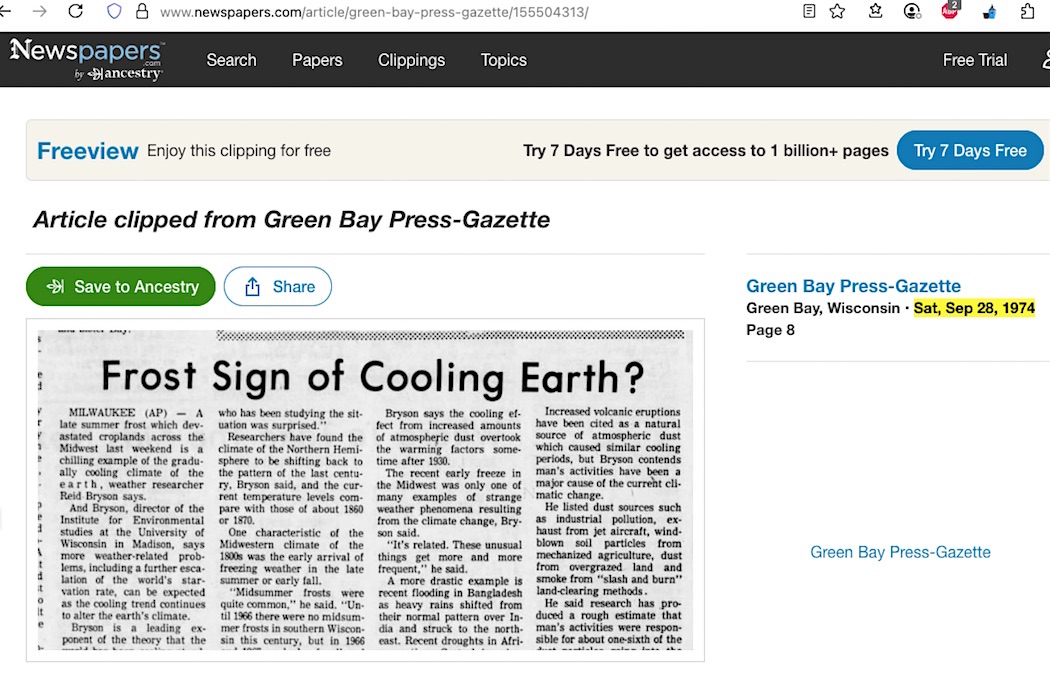
Task: Open the Papers navigation item
Action: tap(317, 60)
